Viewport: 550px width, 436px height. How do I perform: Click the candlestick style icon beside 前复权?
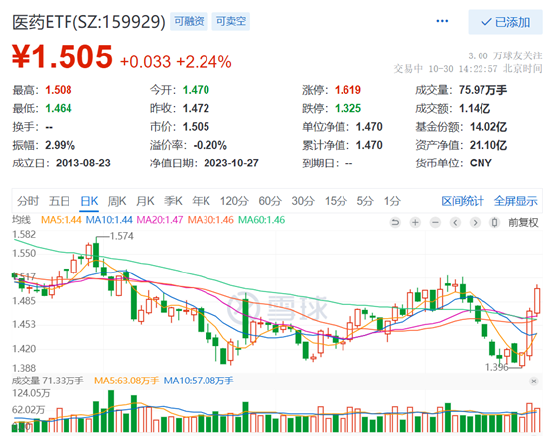(495, 222)
